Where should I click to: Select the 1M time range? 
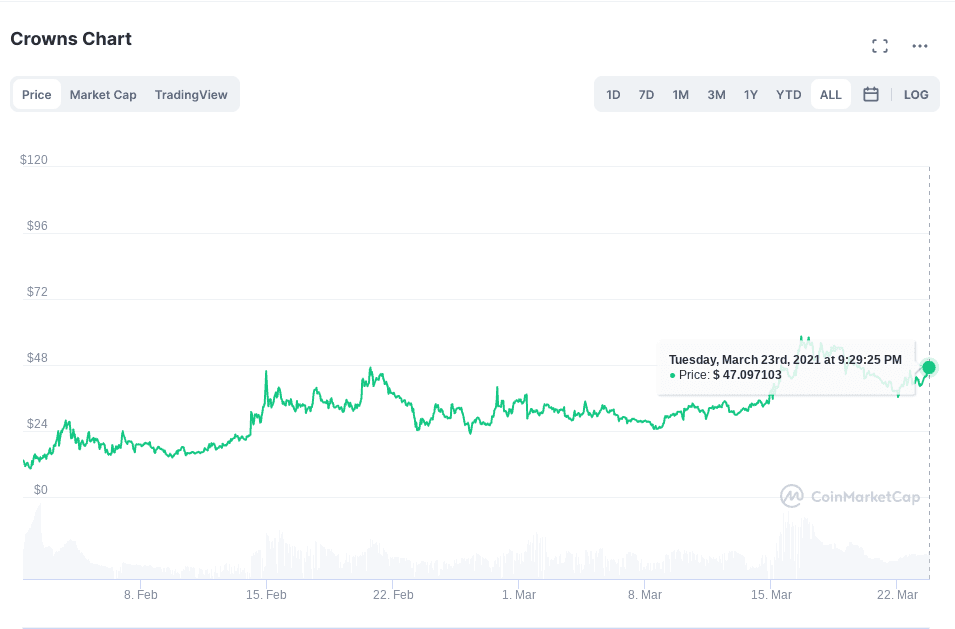[x=680, y=95]
